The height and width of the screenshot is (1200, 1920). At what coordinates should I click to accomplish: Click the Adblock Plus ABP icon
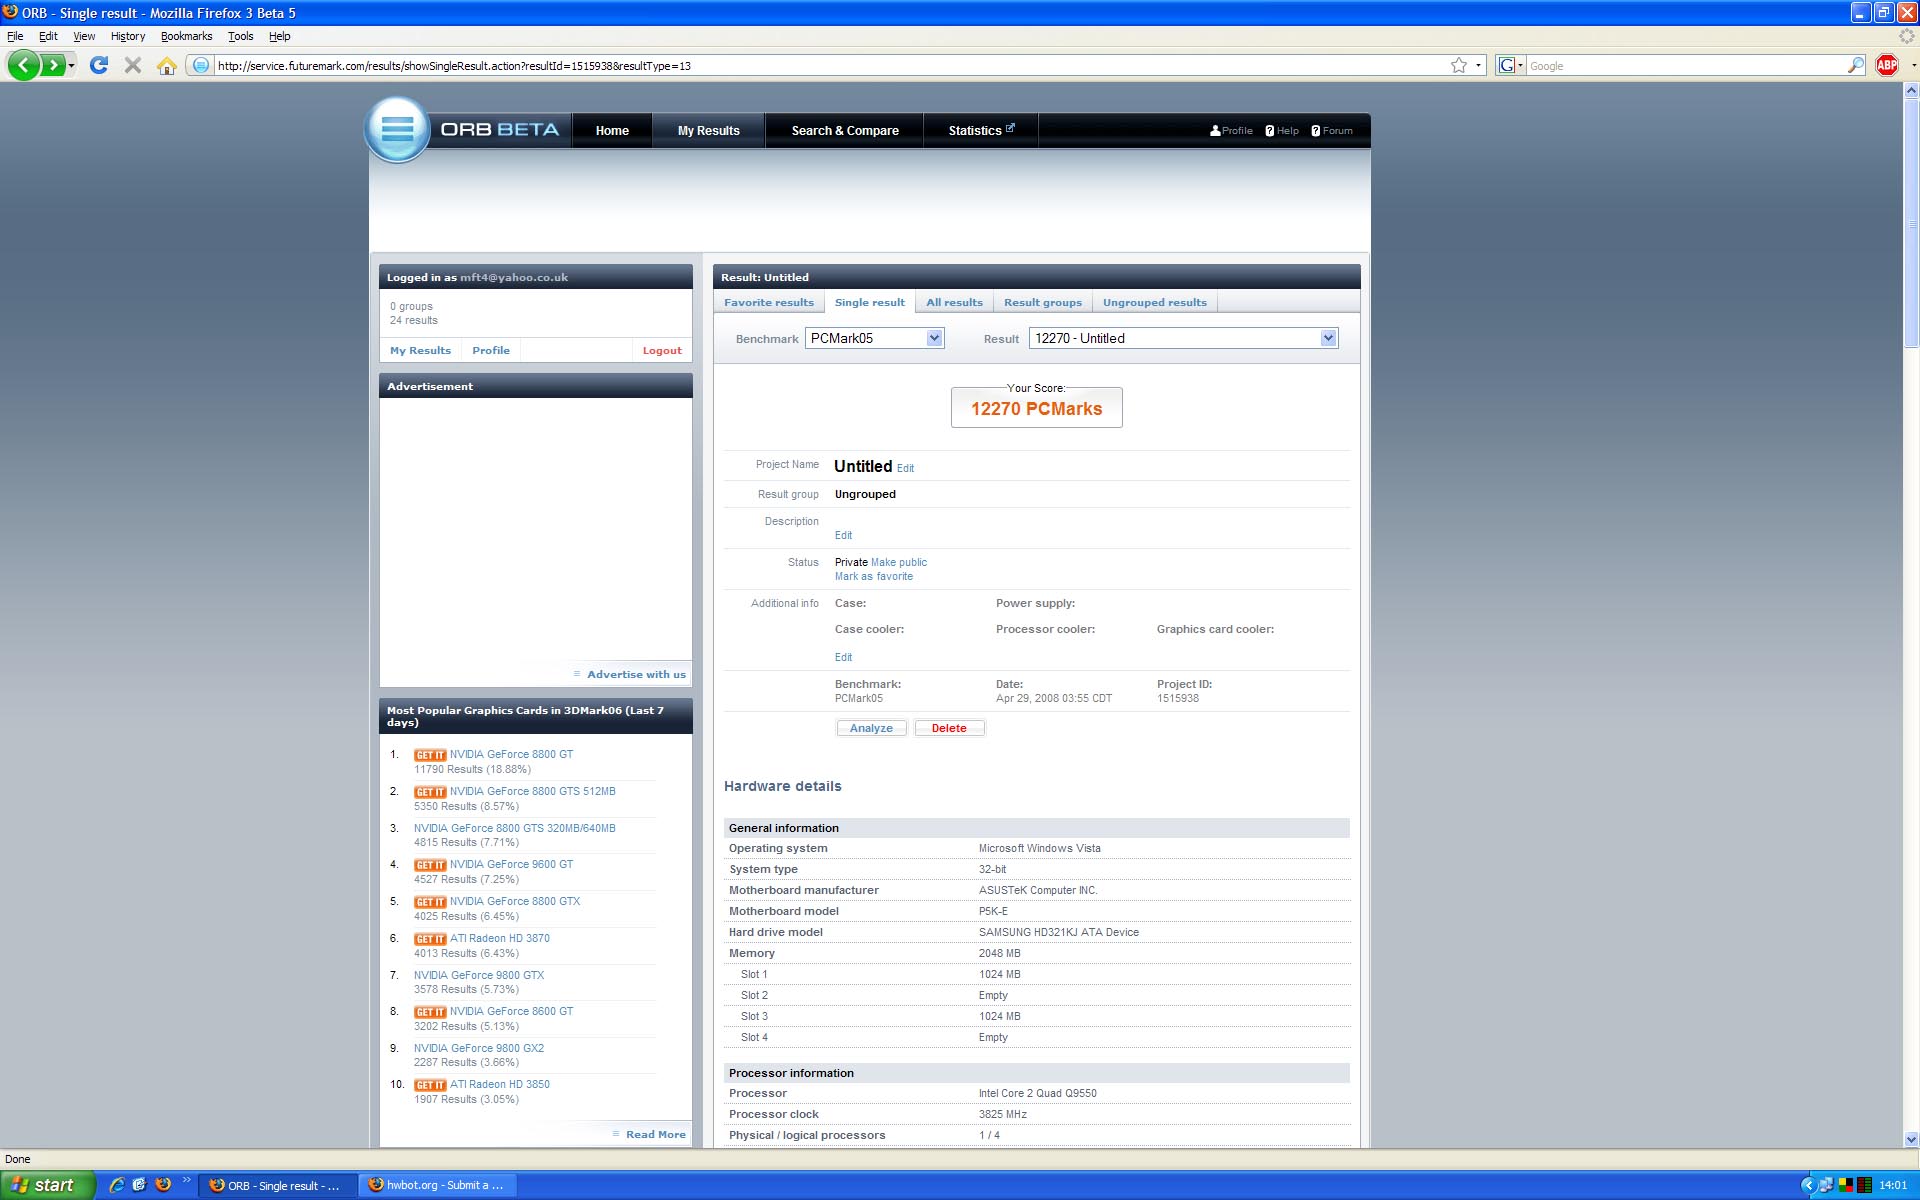(1887, 65)
